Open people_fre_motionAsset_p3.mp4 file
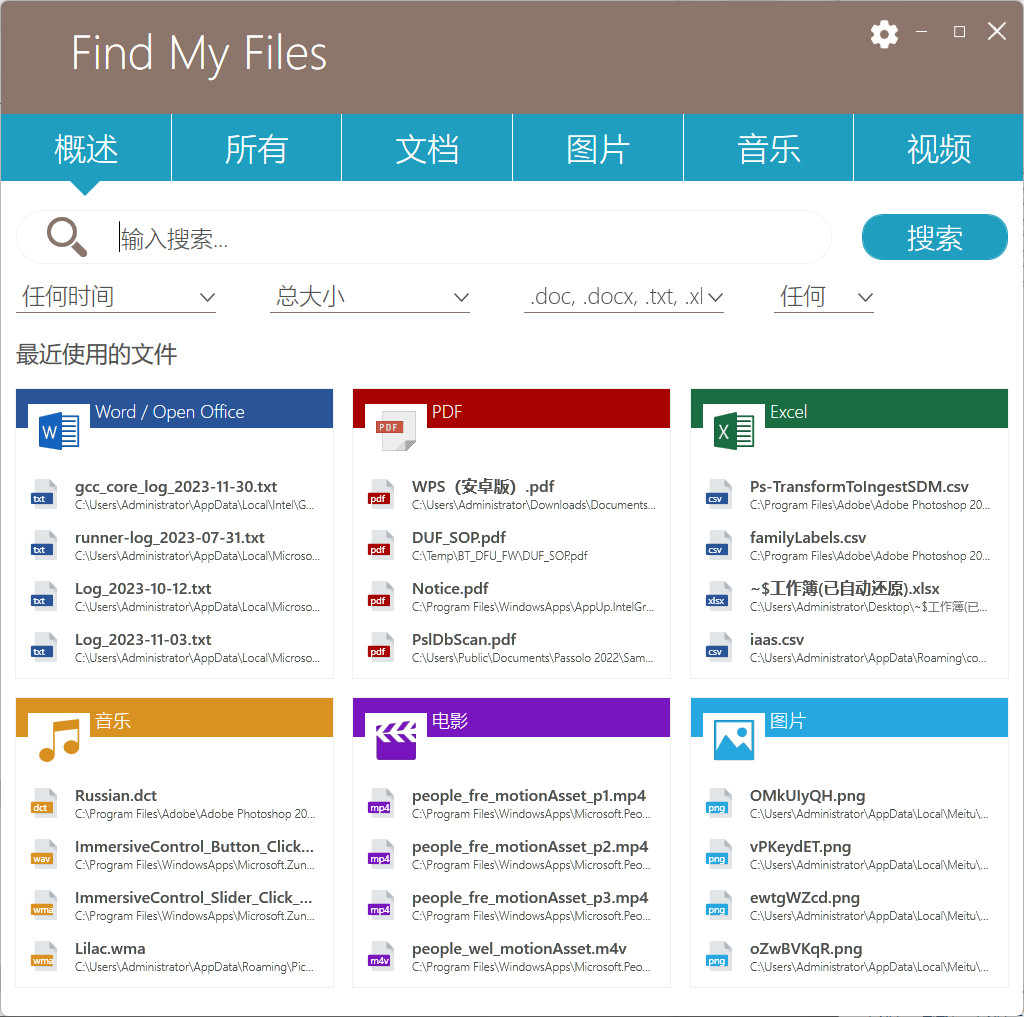Viewport: 1024px width, 1017px height. coord(511,906)
